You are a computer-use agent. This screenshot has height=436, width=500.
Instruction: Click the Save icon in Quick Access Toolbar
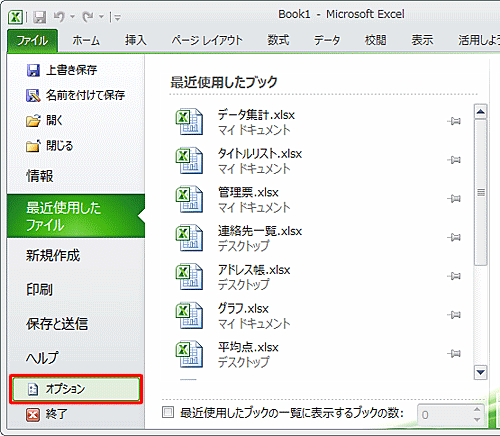(x=39, y=17)
